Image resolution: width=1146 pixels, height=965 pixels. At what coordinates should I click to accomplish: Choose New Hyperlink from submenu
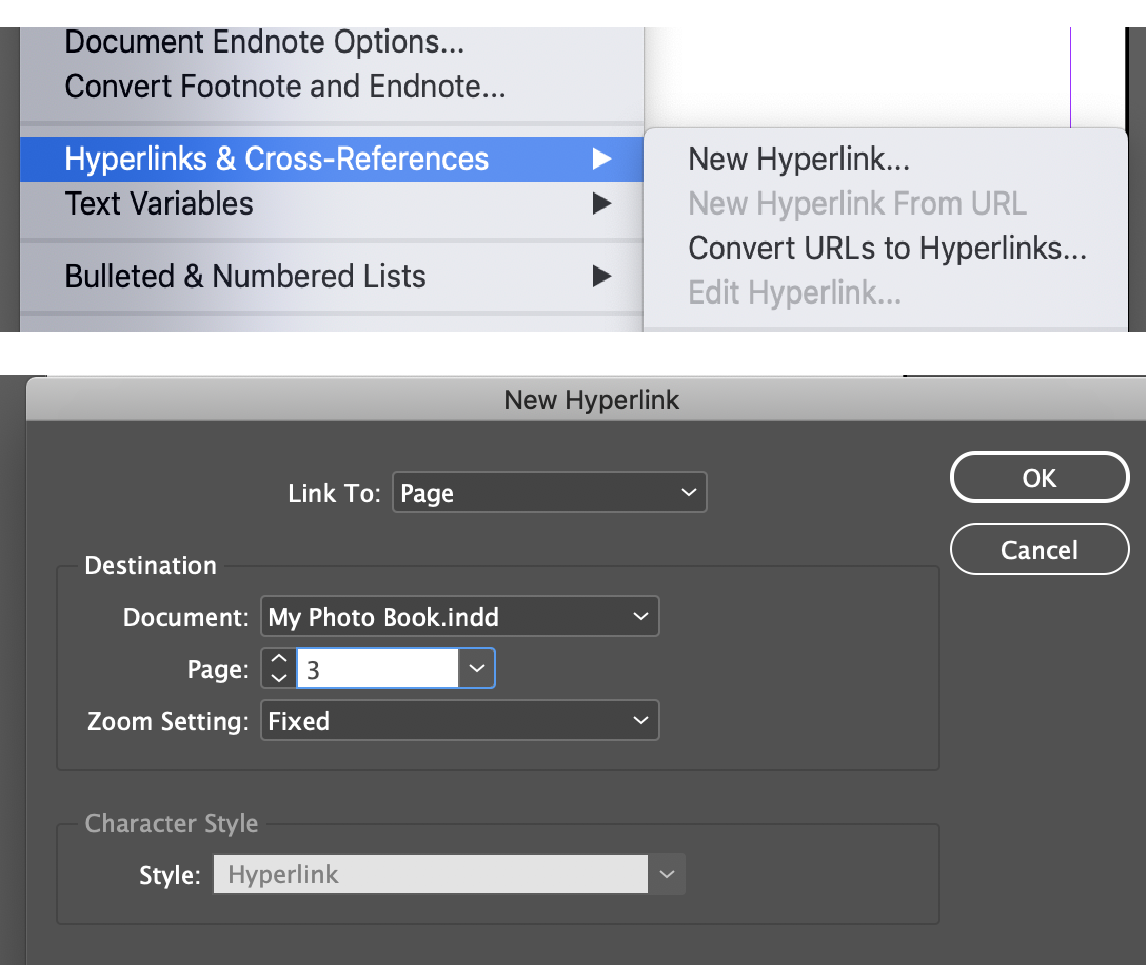[x=798, y=159]
